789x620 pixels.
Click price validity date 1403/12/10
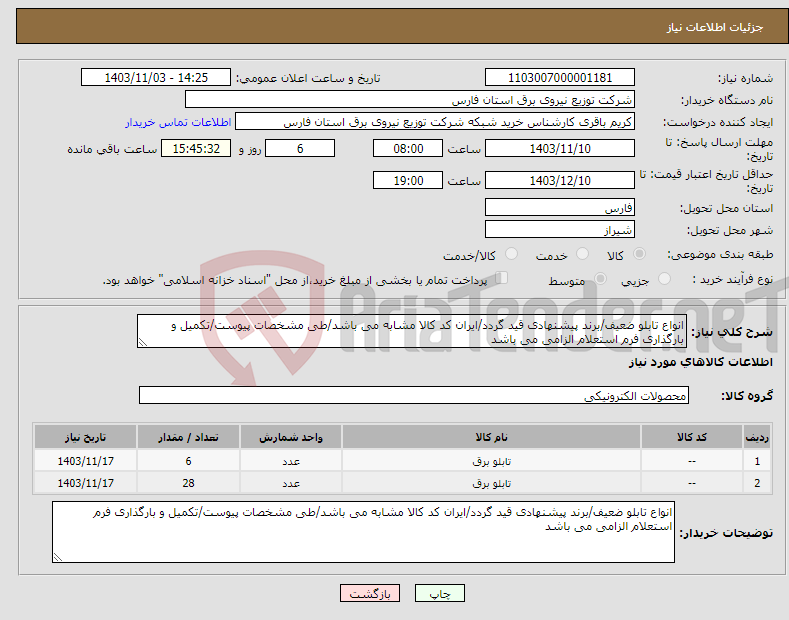point(560,180)
